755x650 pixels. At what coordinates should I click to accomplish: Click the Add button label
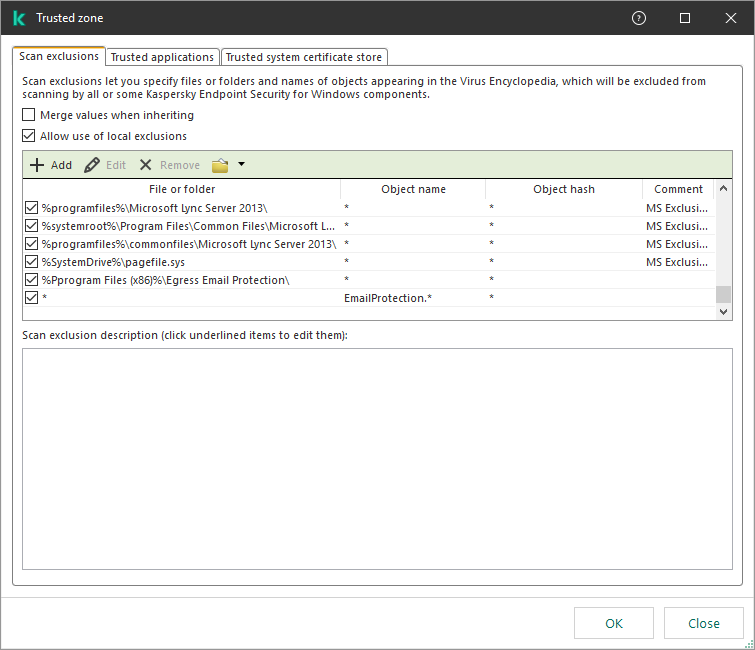pyautogui.click(x=61, y=165)
